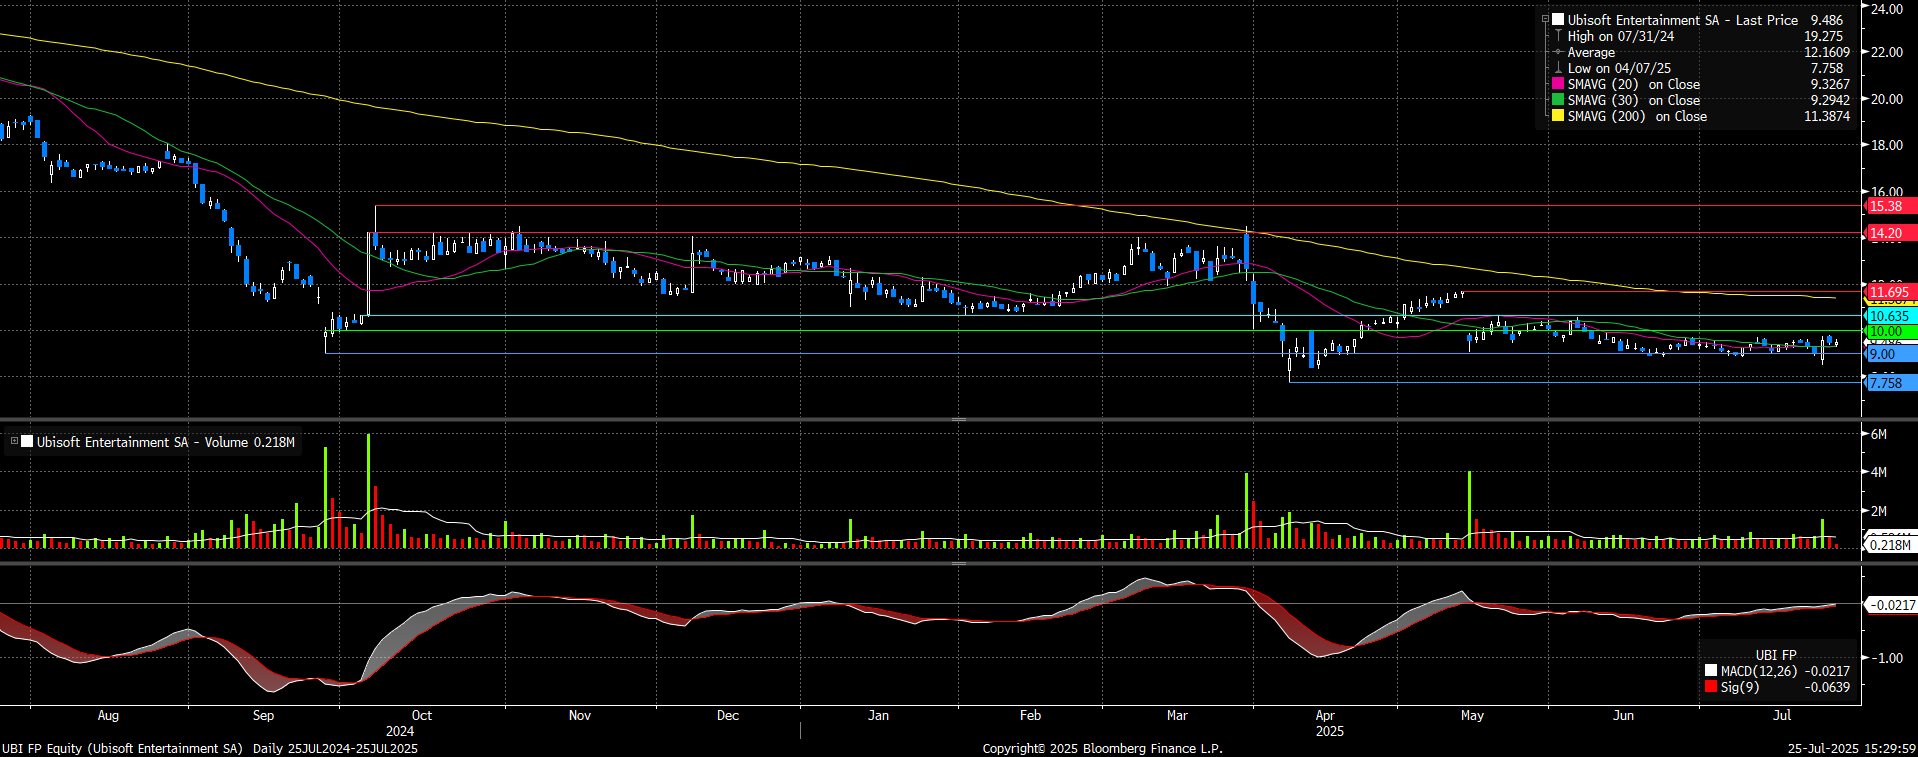1918x757 pixels.
Task: Select 'Ubisoft Entertainment SA - Volume 0.218M' label
Action: tap(166, 442)
